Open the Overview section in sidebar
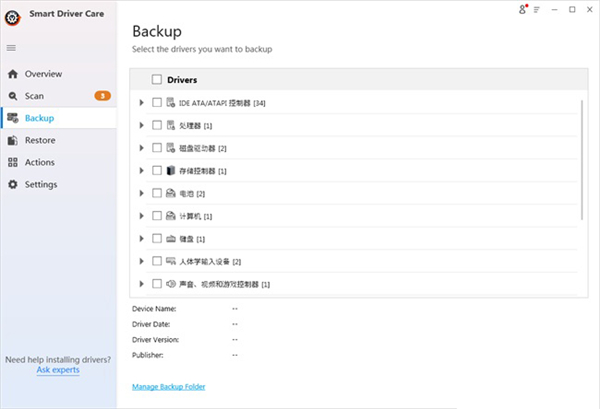 43,74
